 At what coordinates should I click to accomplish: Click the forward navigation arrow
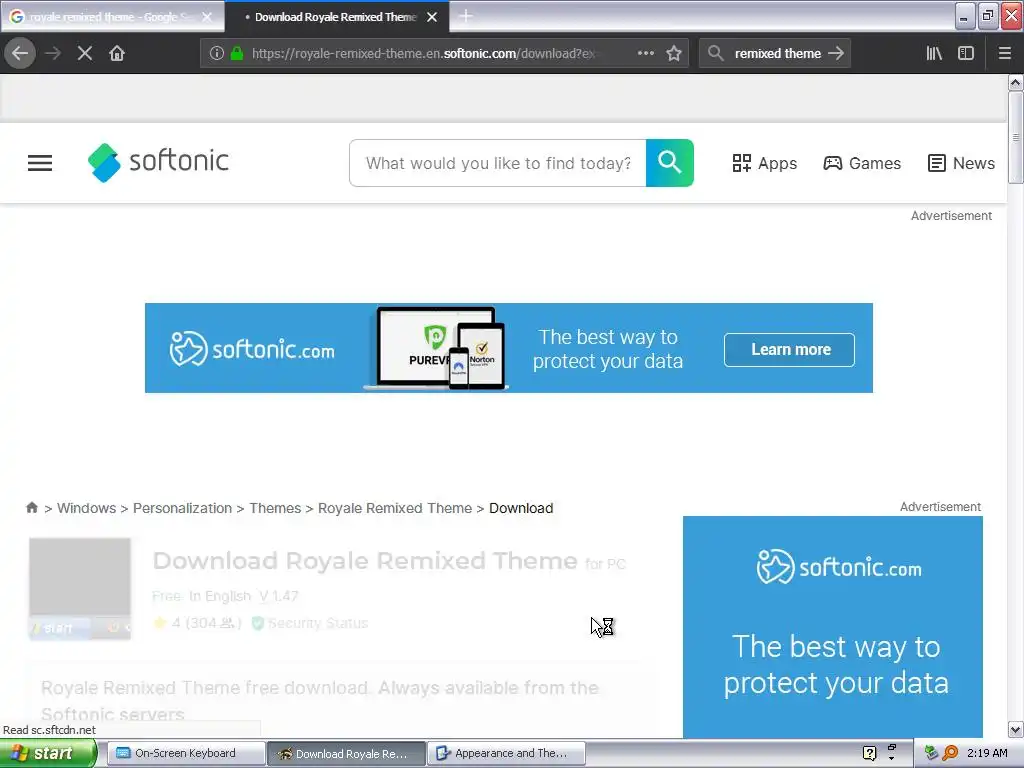coord(53,53)
